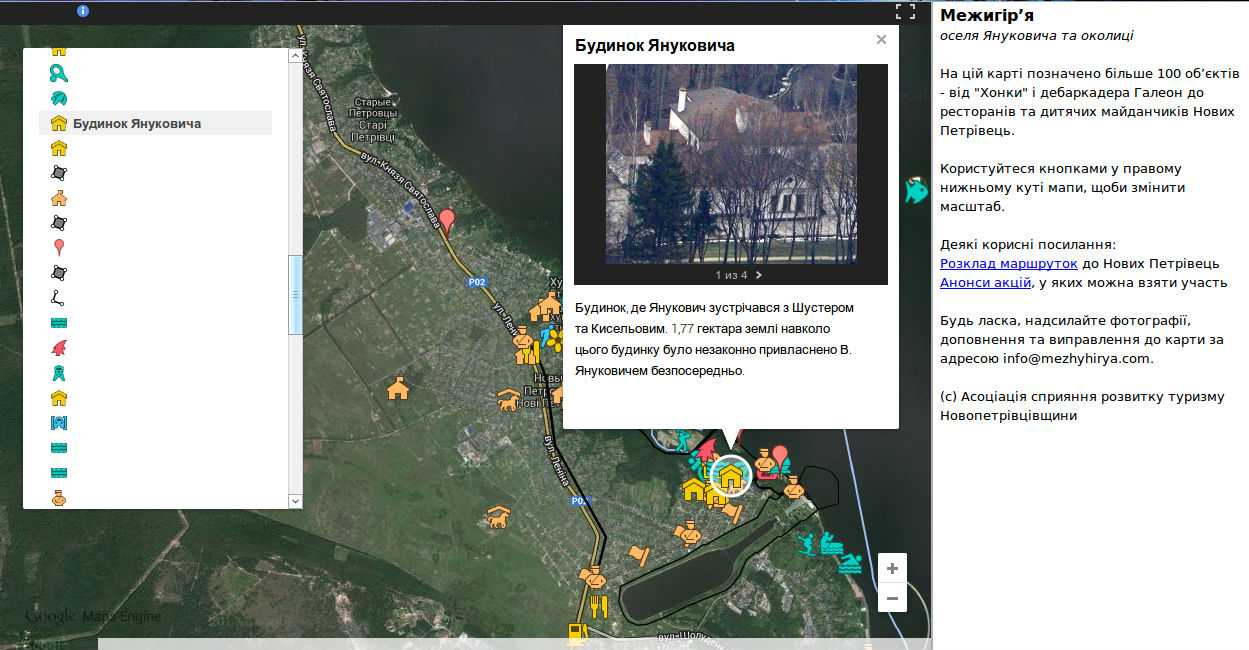Select the red shark fin list icon
Image resolution: width=1249 pixels, height=650 pixels.
point(59,348)
